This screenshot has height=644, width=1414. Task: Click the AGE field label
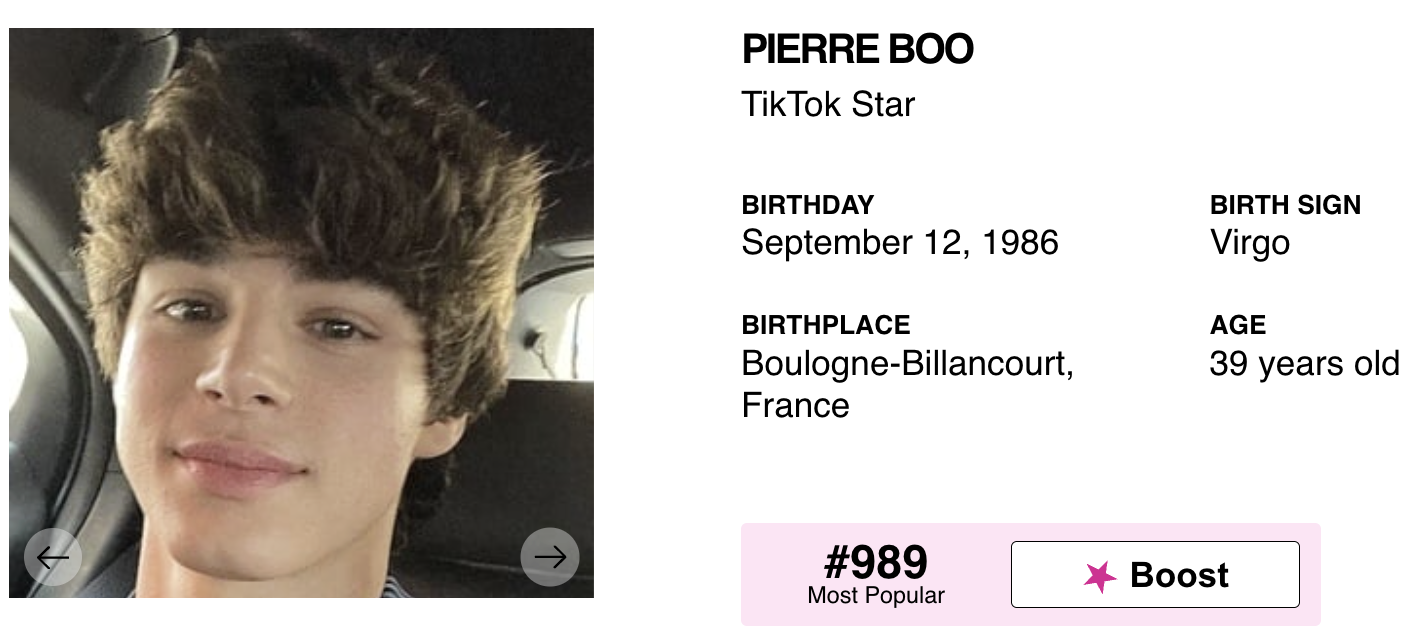pyautogui.click(x=1237, y=325)
